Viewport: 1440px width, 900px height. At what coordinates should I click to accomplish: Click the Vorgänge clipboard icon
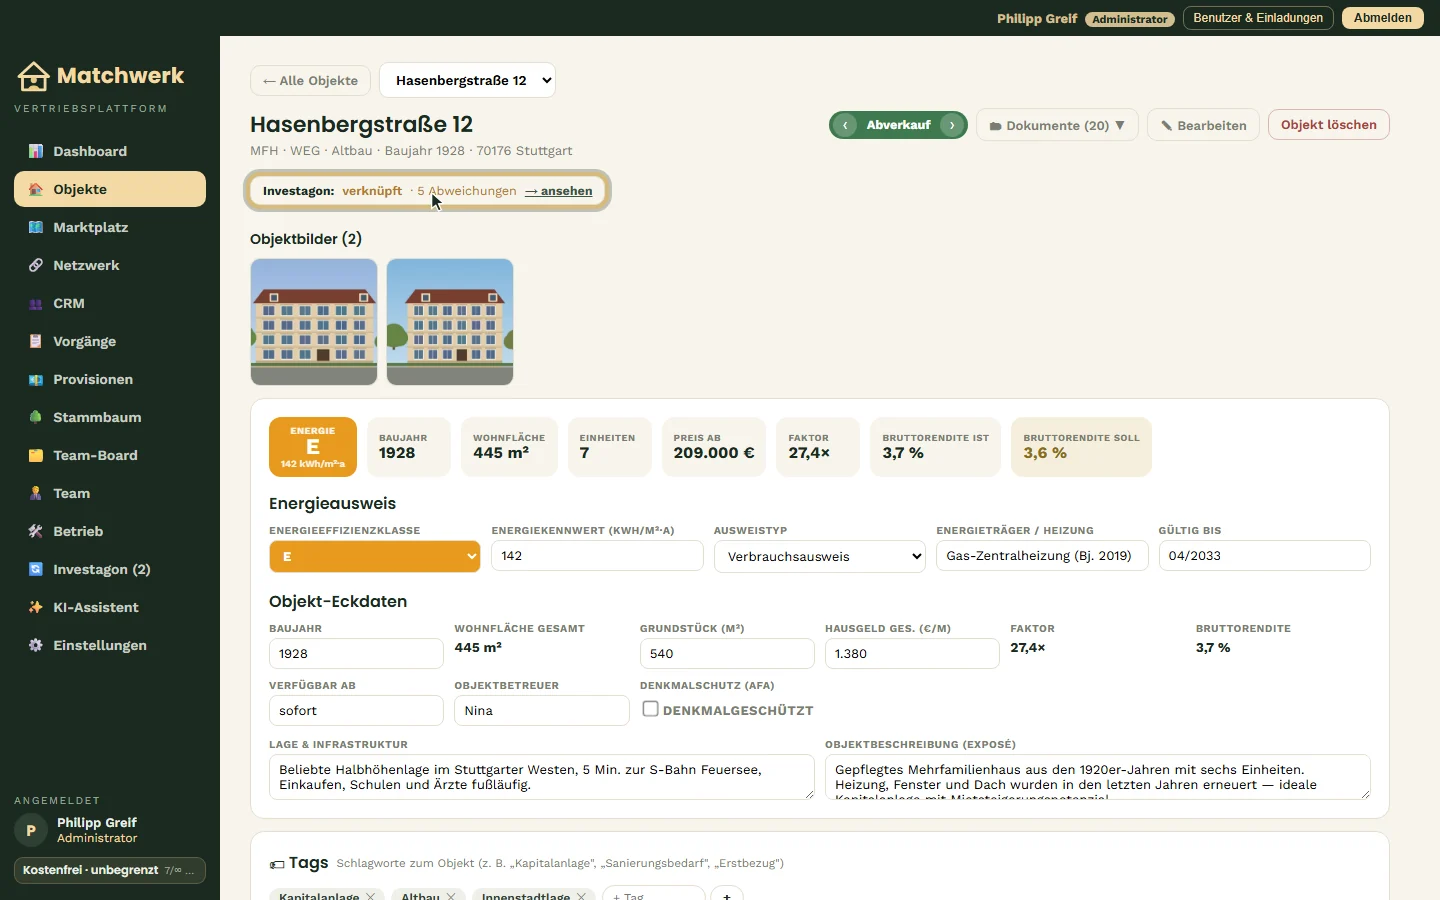point(36,341)
